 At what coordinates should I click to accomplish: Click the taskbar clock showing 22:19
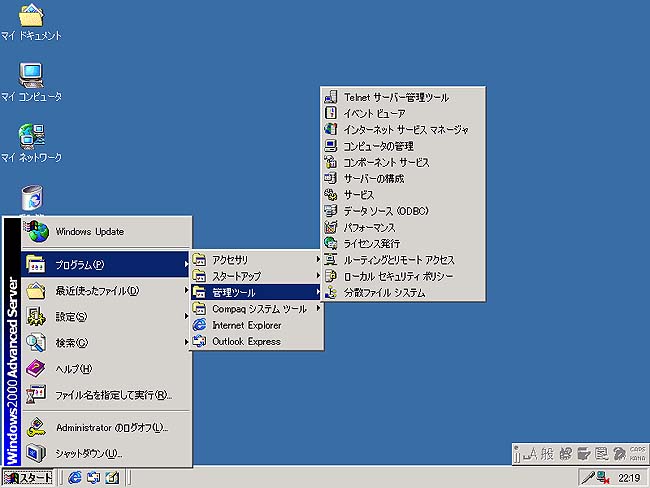click(x=630, y=478)
